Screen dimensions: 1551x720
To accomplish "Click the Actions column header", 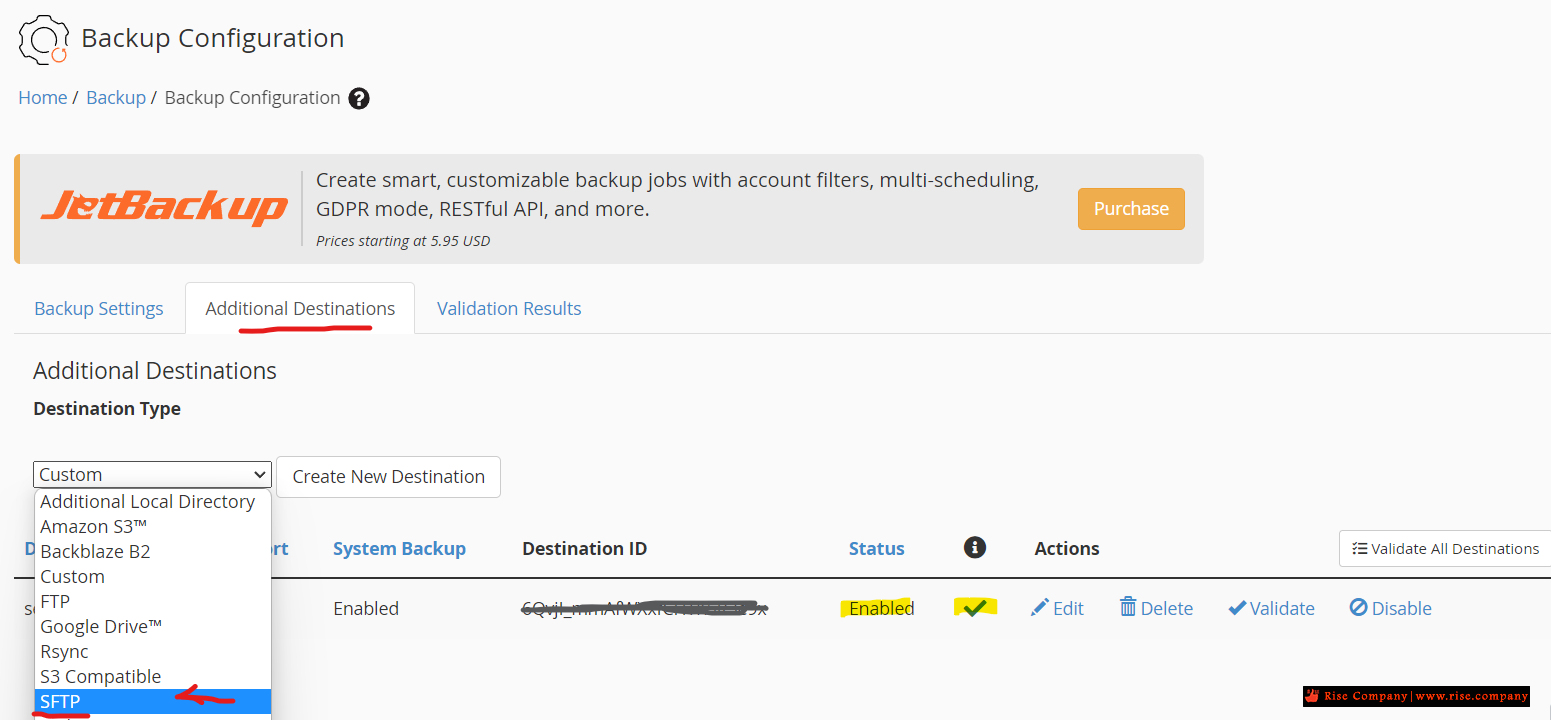I will click(x=1067, y=549).
